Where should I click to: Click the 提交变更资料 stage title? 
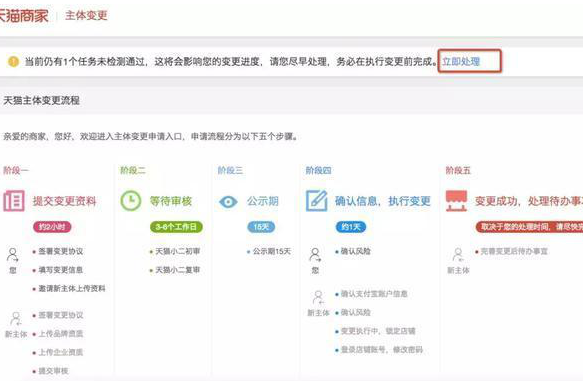click(65, 201)
